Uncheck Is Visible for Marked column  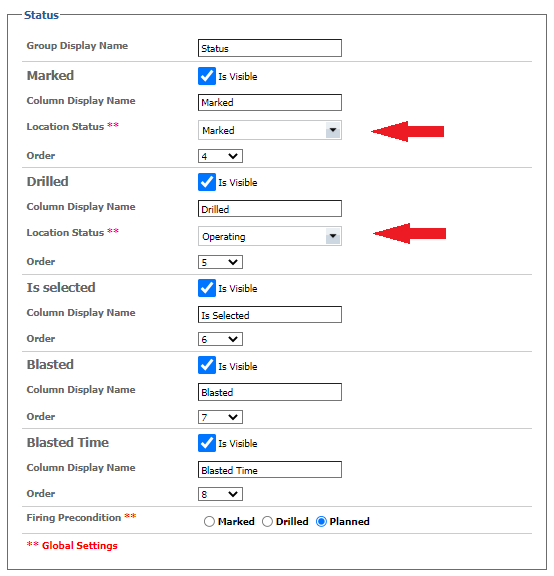click(206, 76)
